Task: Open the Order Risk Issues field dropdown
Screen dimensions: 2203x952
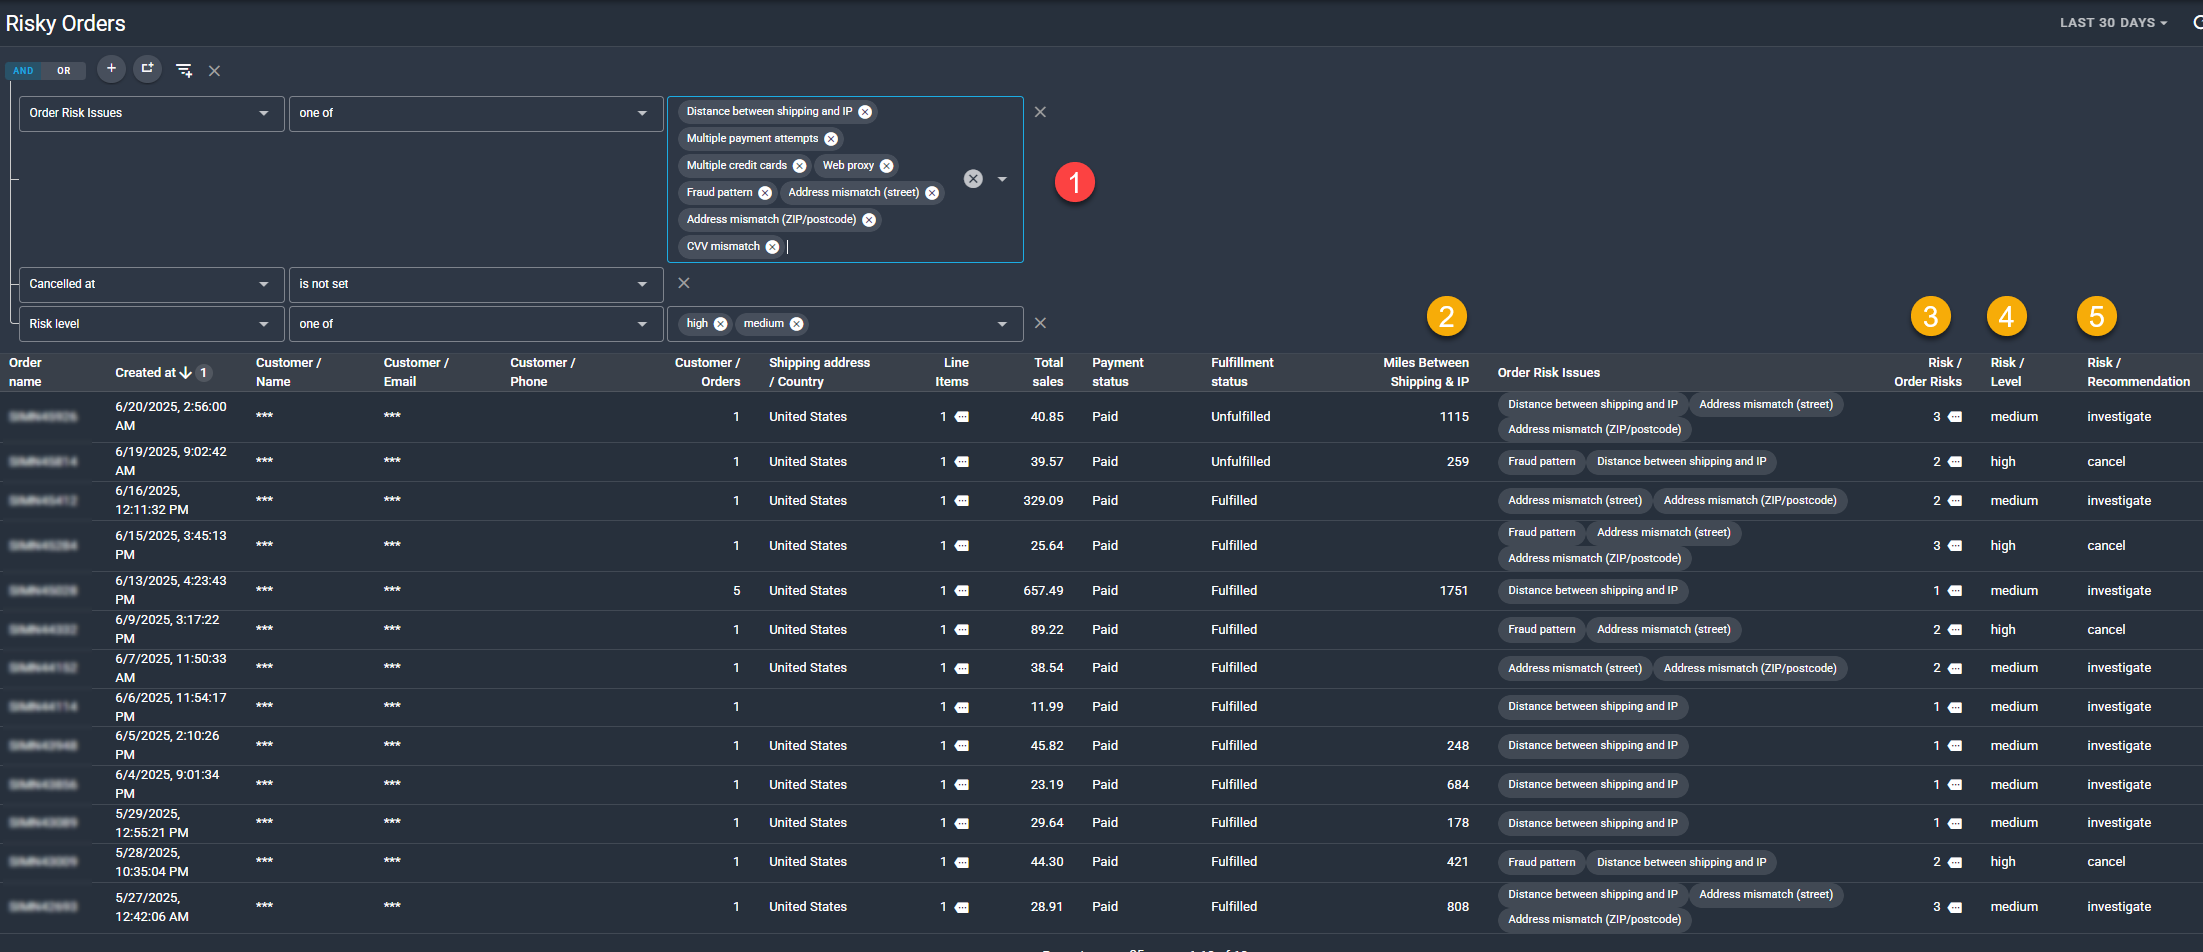Action: tap(151, 114)
